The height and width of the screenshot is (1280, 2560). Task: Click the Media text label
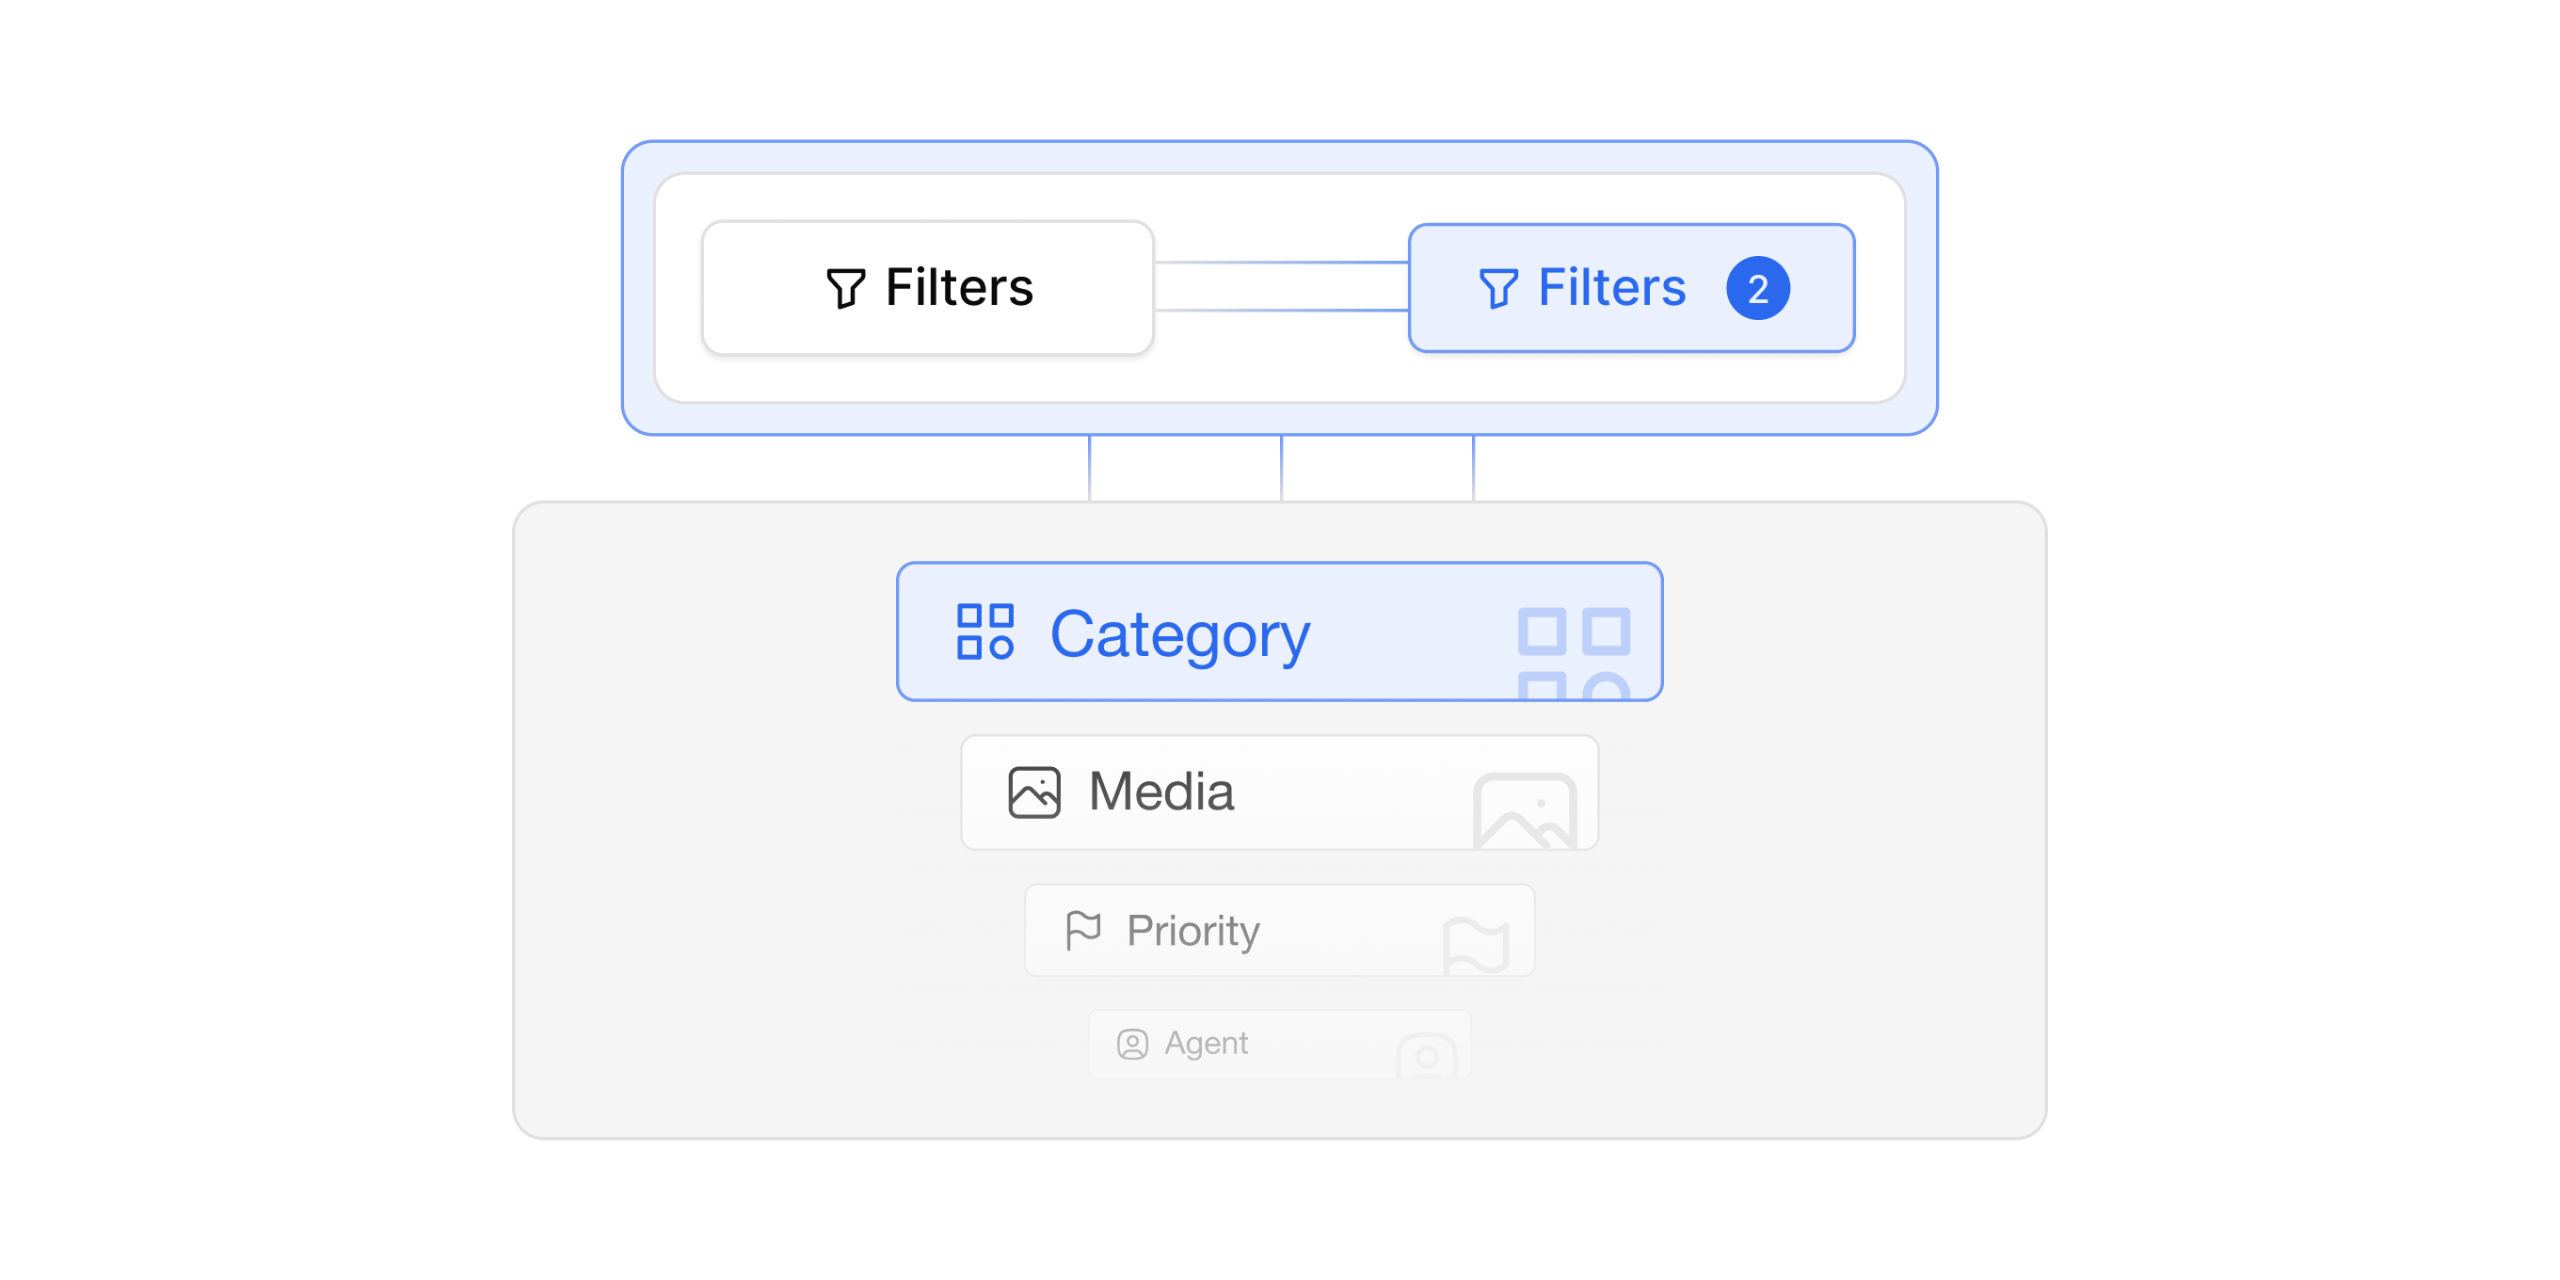(x=1161, y=792)
